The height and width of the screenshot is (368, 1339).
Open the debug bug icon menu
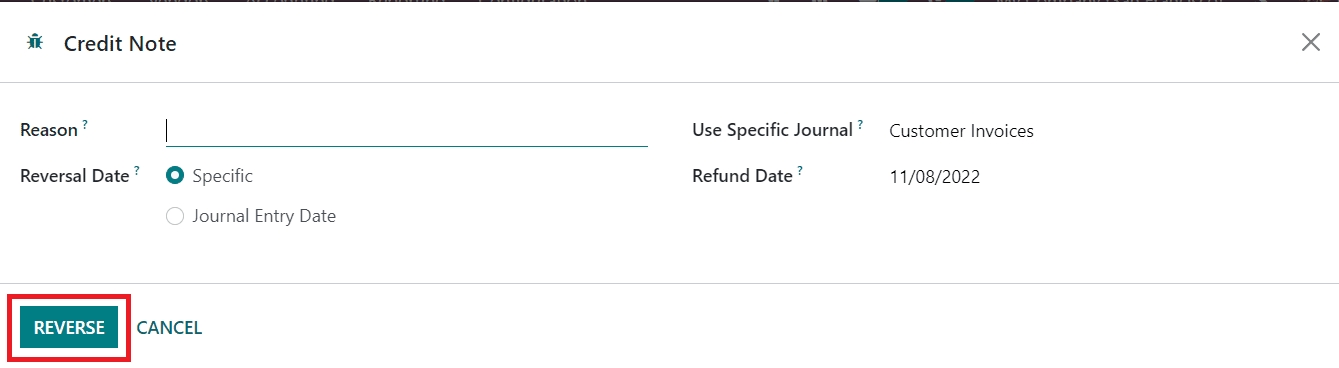(35, 42)
